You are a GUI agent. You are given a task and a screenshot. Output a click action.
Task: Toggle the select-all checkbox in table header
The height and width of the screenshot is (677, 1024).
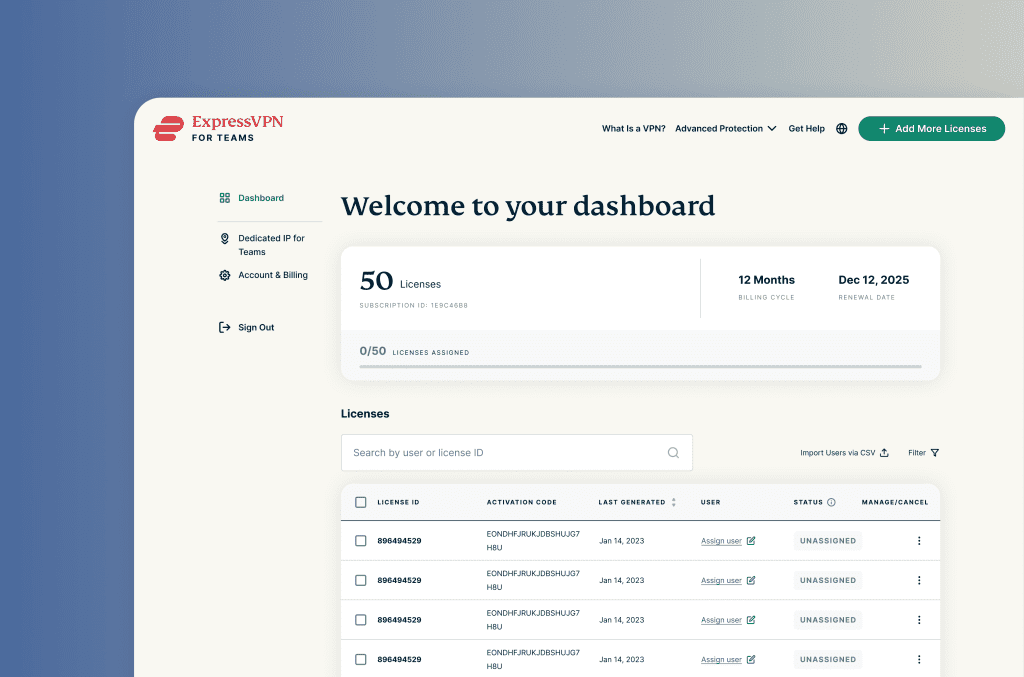click(x=361, y=502)
